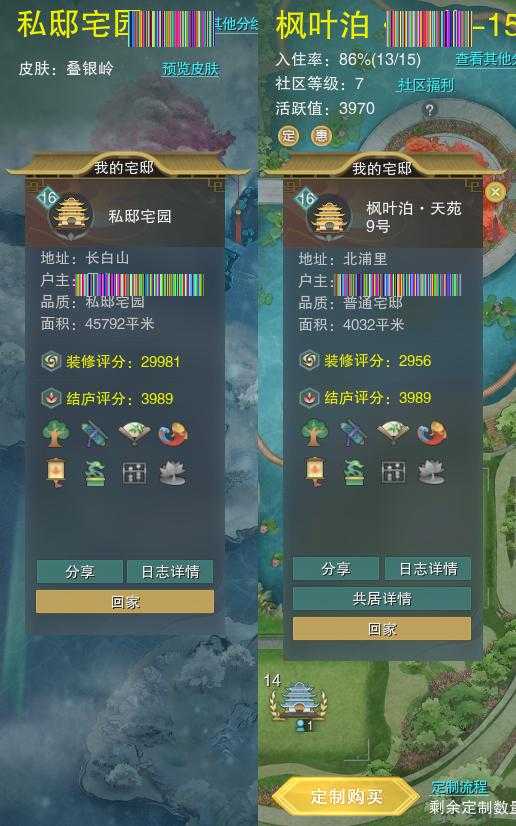
Task: Open the 定制流程 link
Action: [459, 787]
